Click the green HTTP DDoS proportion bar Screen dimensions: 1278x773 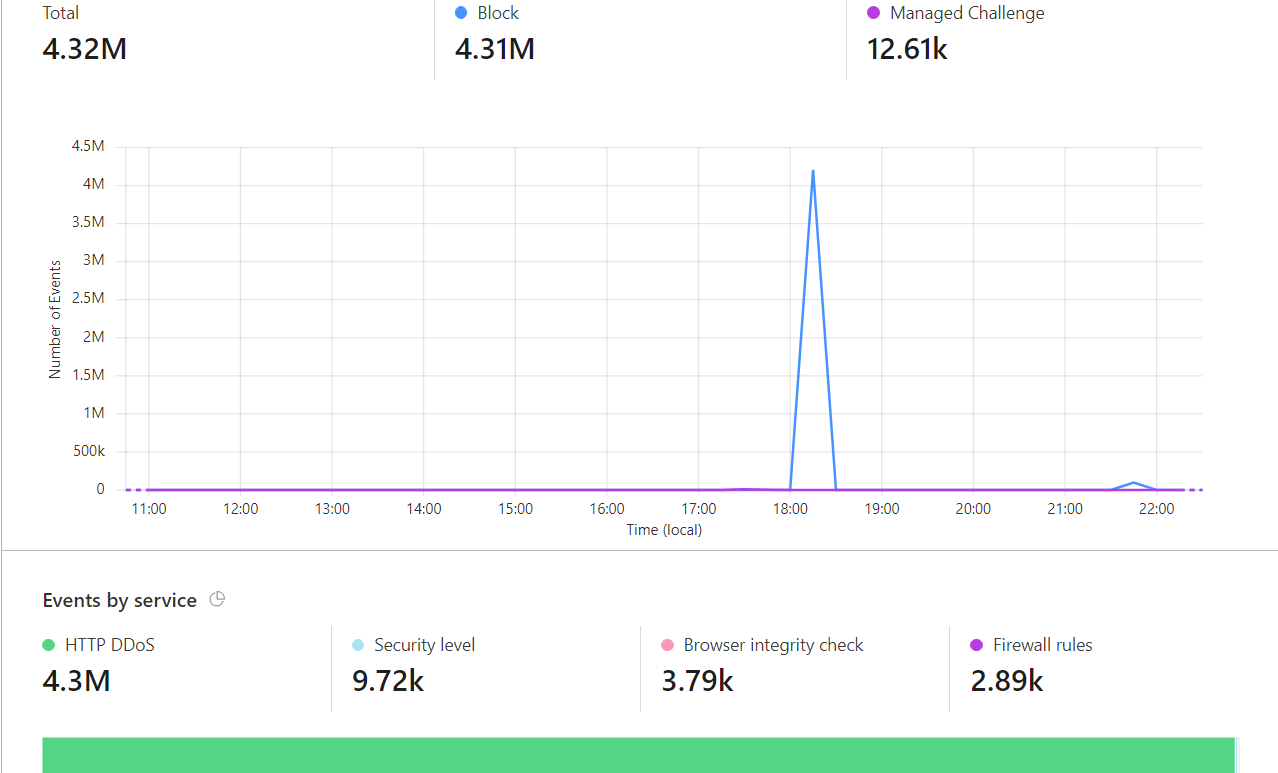[x=638, y=755]
